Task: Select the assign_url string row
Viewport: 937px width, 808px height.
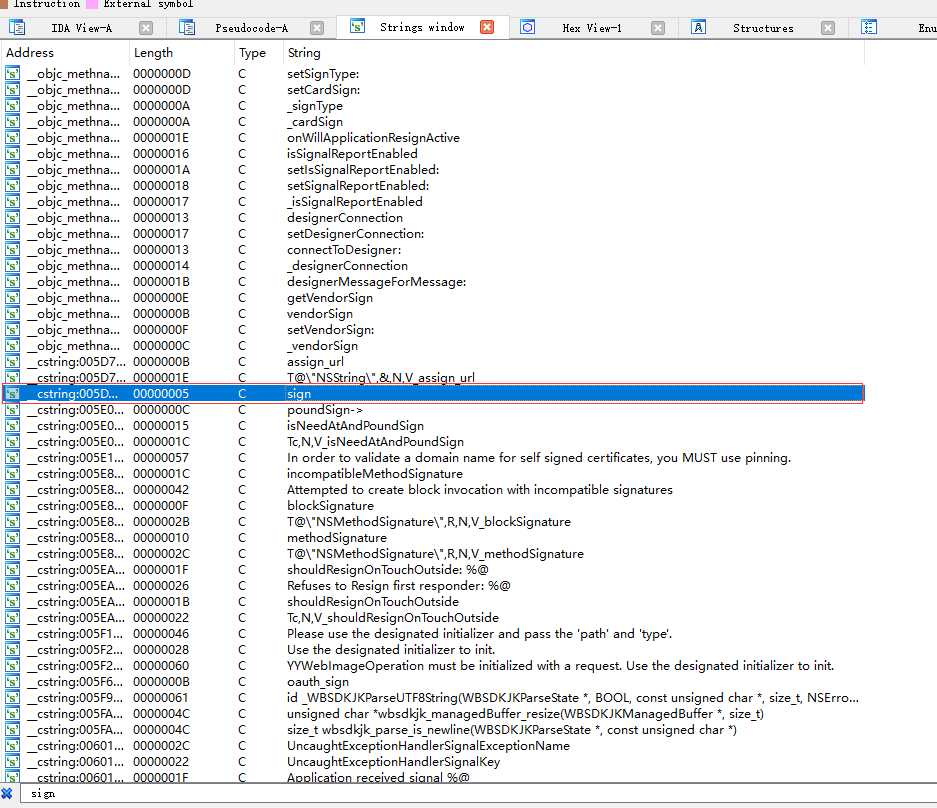Action: point(316,362)
